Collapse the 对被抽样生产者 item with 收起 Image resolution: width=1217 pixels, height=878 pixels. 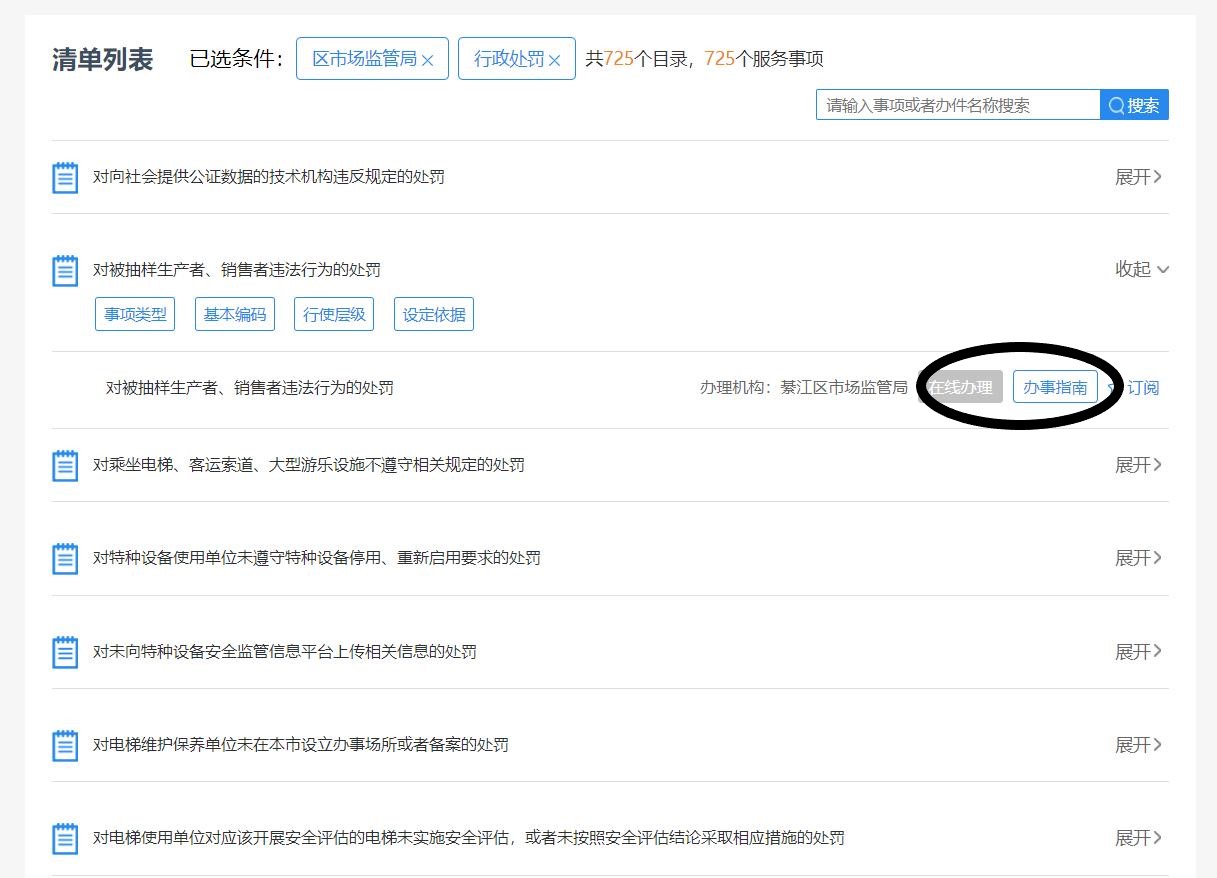1141,269
